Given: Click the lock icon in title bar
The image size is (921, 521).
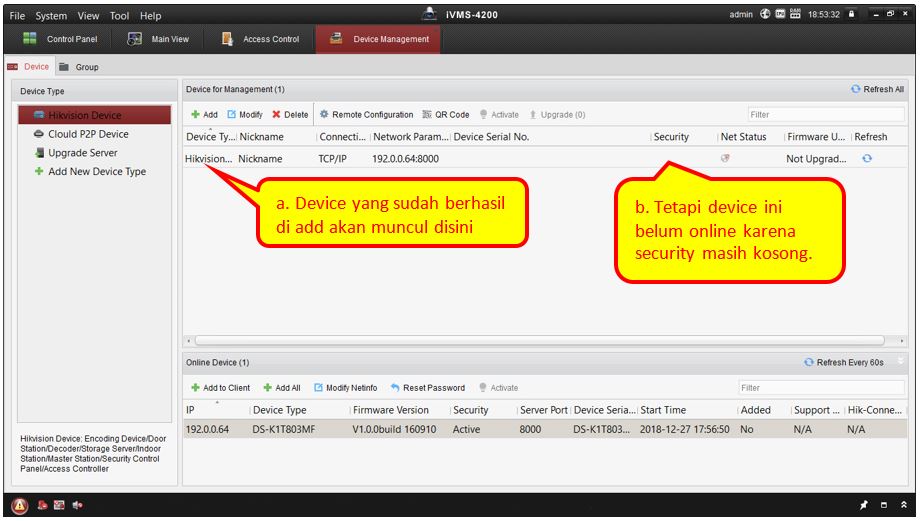Looking at the screenshot, I should tap(851, 14).
